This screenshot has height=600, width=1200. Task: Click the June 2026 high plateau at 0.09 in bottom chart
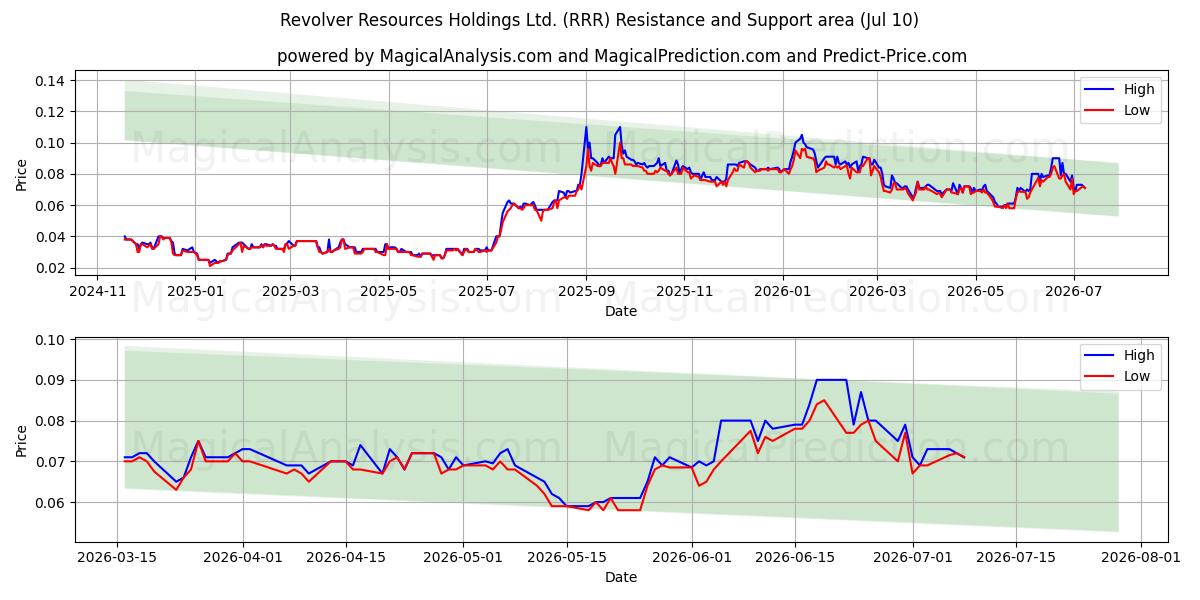832,380
